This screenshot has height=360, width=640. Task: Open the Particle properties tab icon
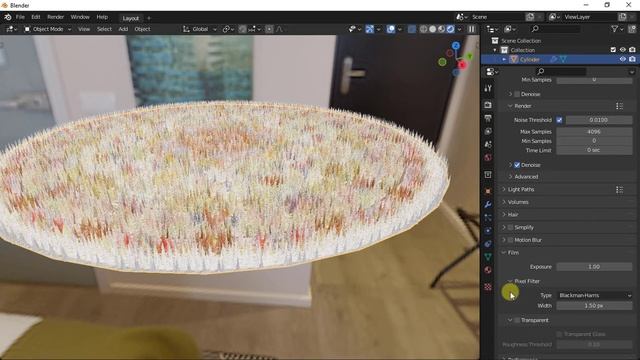(x=488, y=218)
